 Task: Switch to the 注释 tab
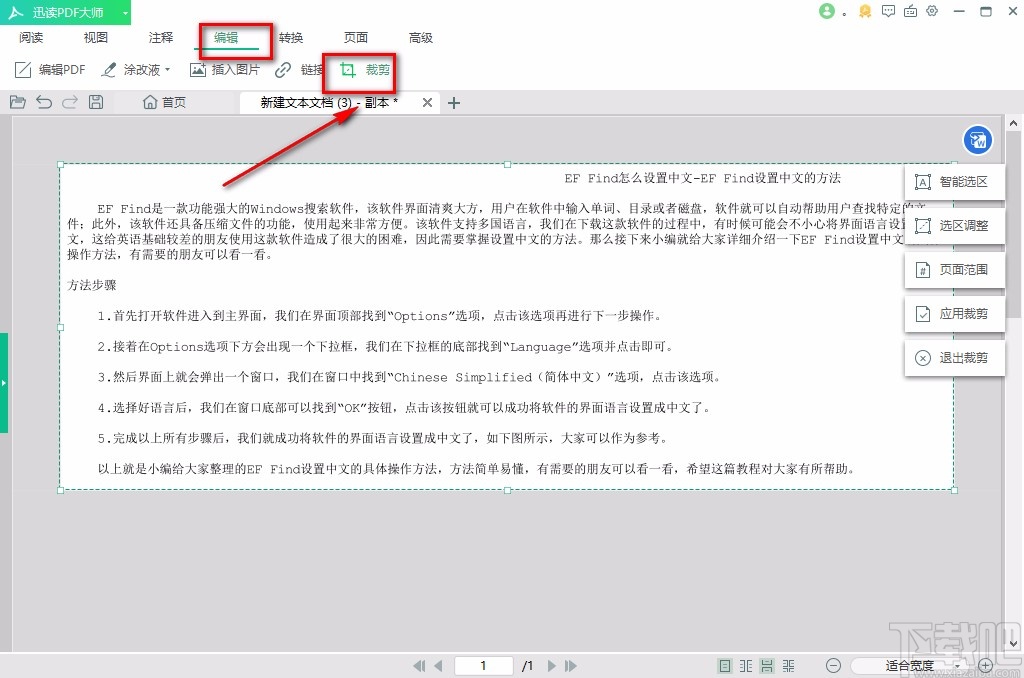tap(161, 38)
